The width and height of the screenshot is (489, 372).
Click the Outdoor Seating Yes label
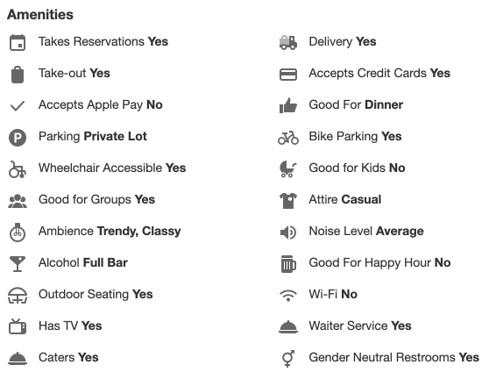tap(95, 294)
